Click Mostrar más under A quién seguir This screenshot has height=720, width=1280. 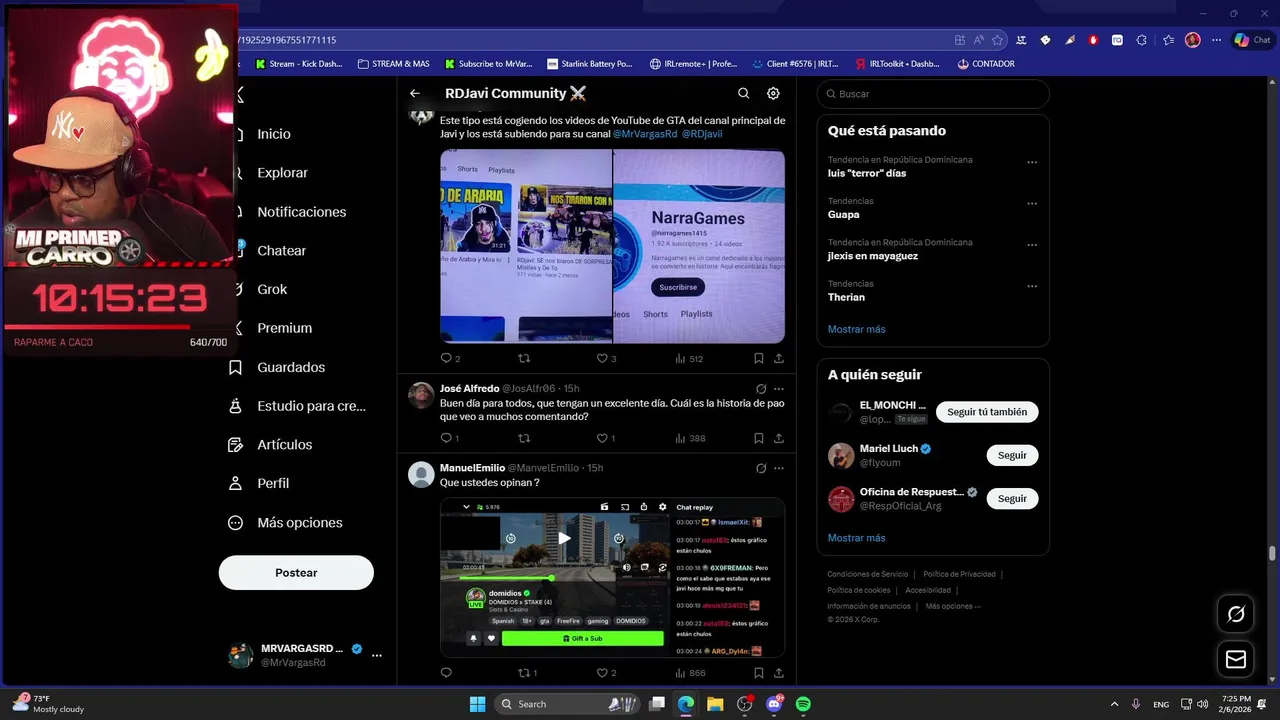point(856,538)
